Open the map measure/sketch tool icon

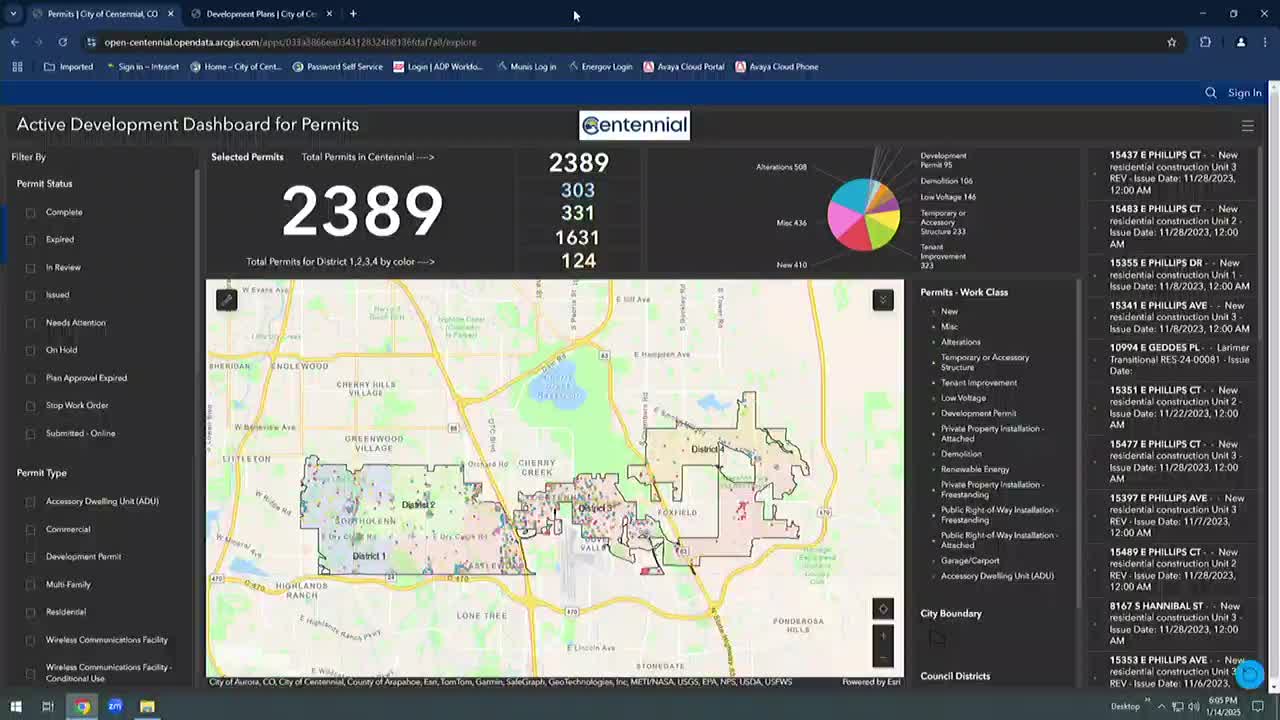pos(227,300)
